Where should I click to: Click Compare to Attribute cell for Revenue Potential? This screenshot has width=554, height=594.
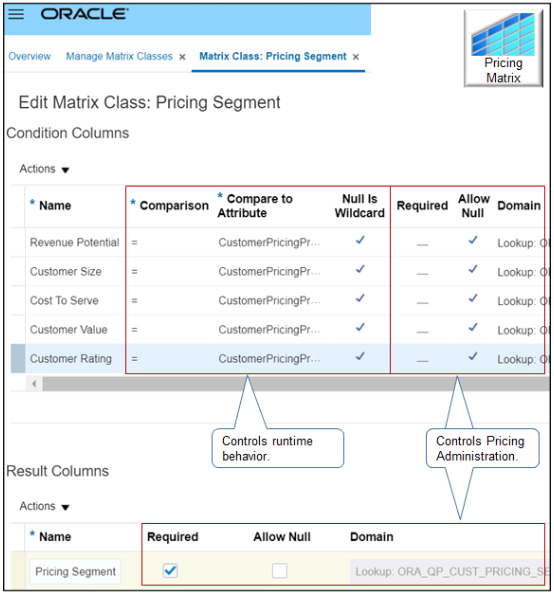point(269,242)
